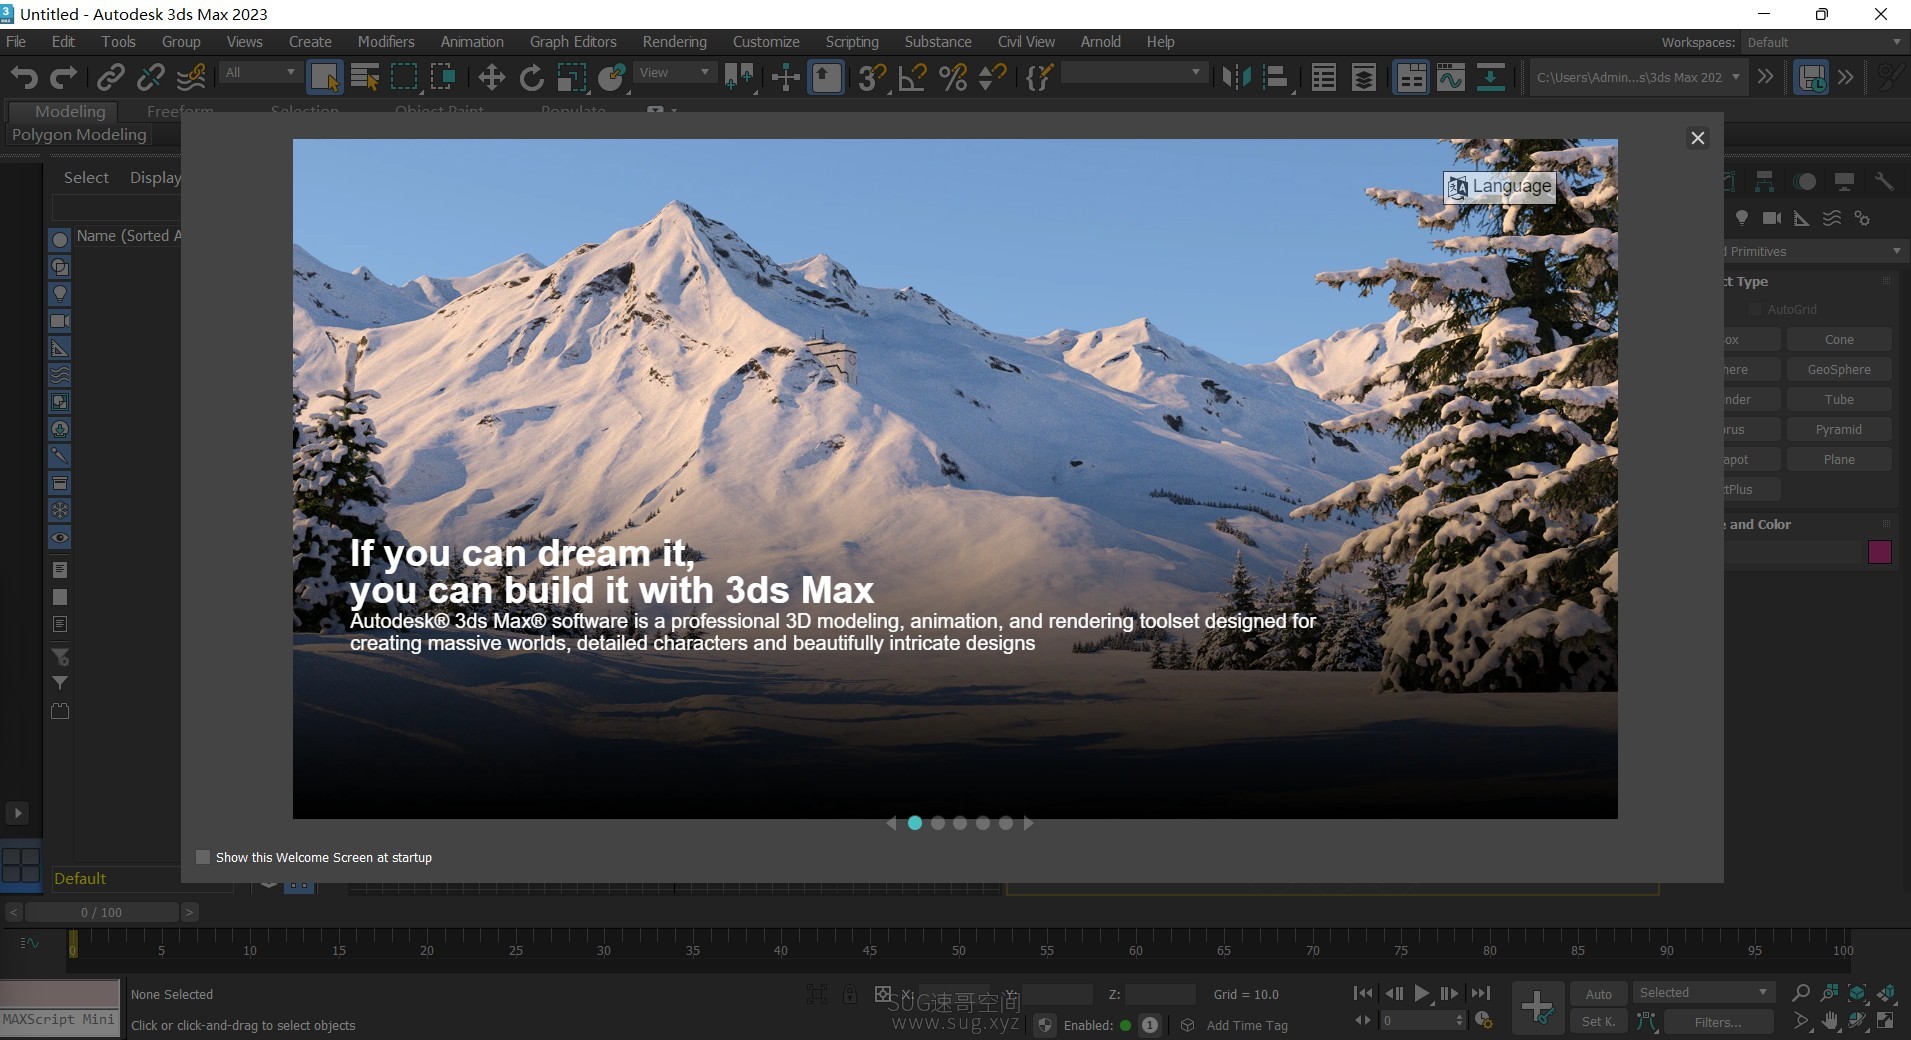This screenshot has height=1040, width=1911.
Task: Click the Mirror tool icon
Action: (x=1236, y=77)
